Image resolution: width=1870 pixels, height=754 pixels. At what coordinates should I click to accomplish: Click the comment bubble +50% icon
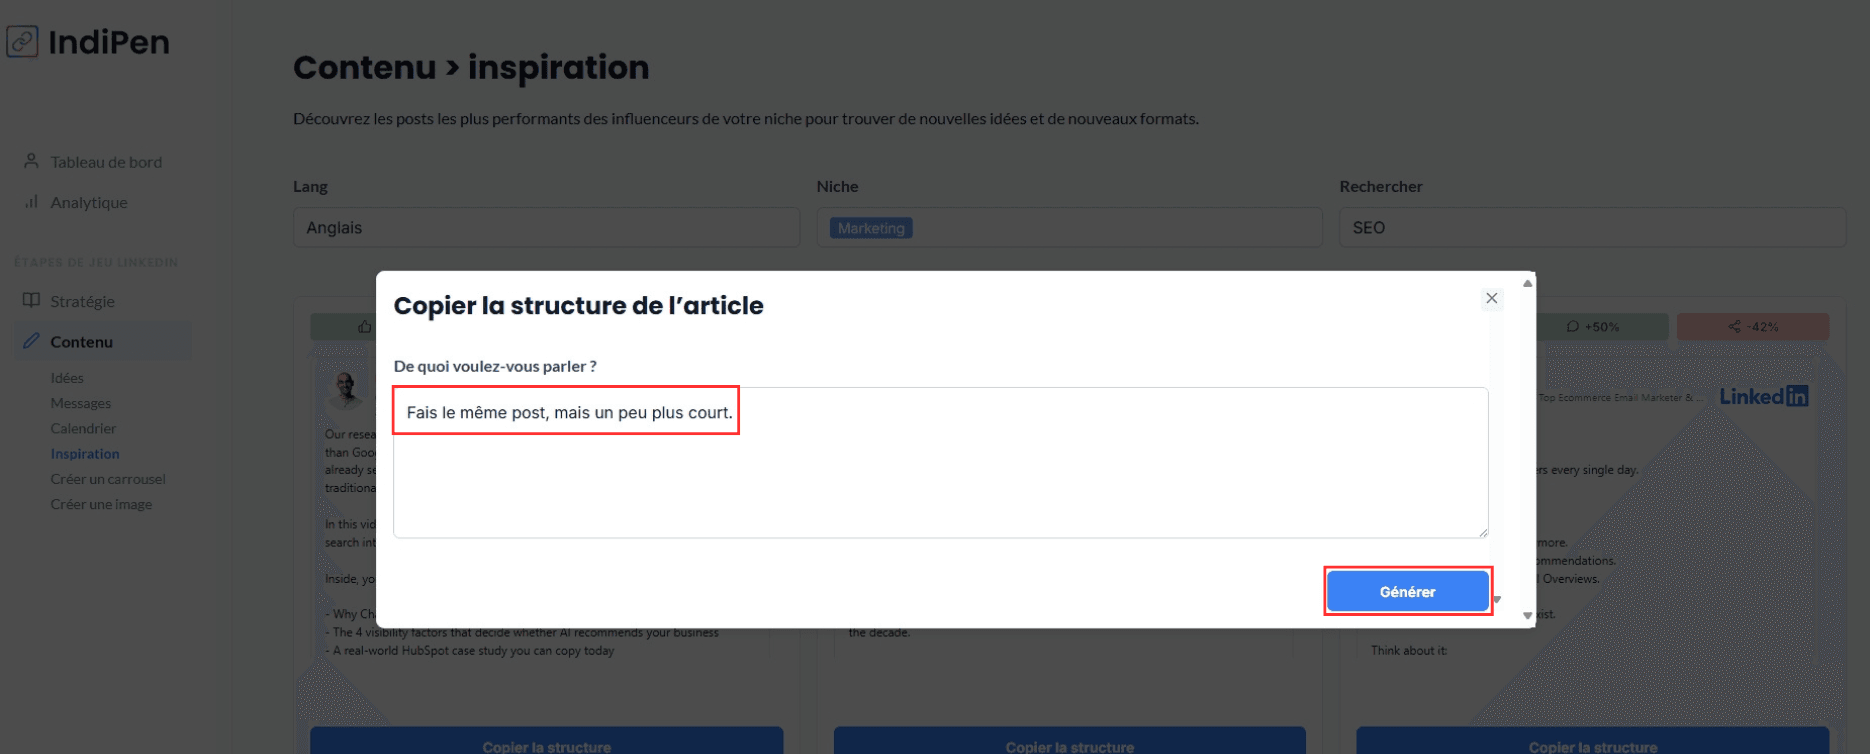(1573, 327)
